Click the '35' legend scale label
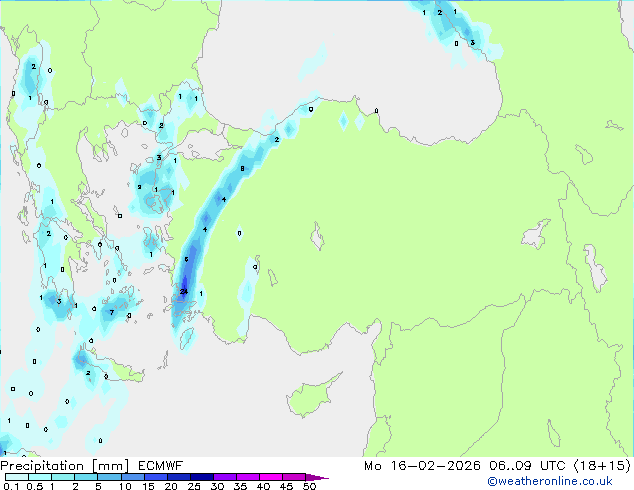634x490 pixels. (x=240, y=486)
